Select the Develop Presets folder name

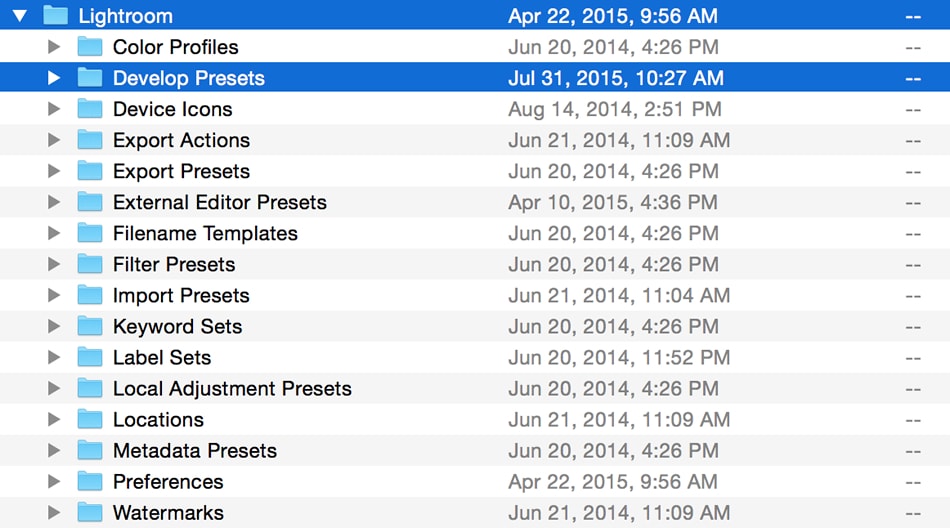pos(189,78)
